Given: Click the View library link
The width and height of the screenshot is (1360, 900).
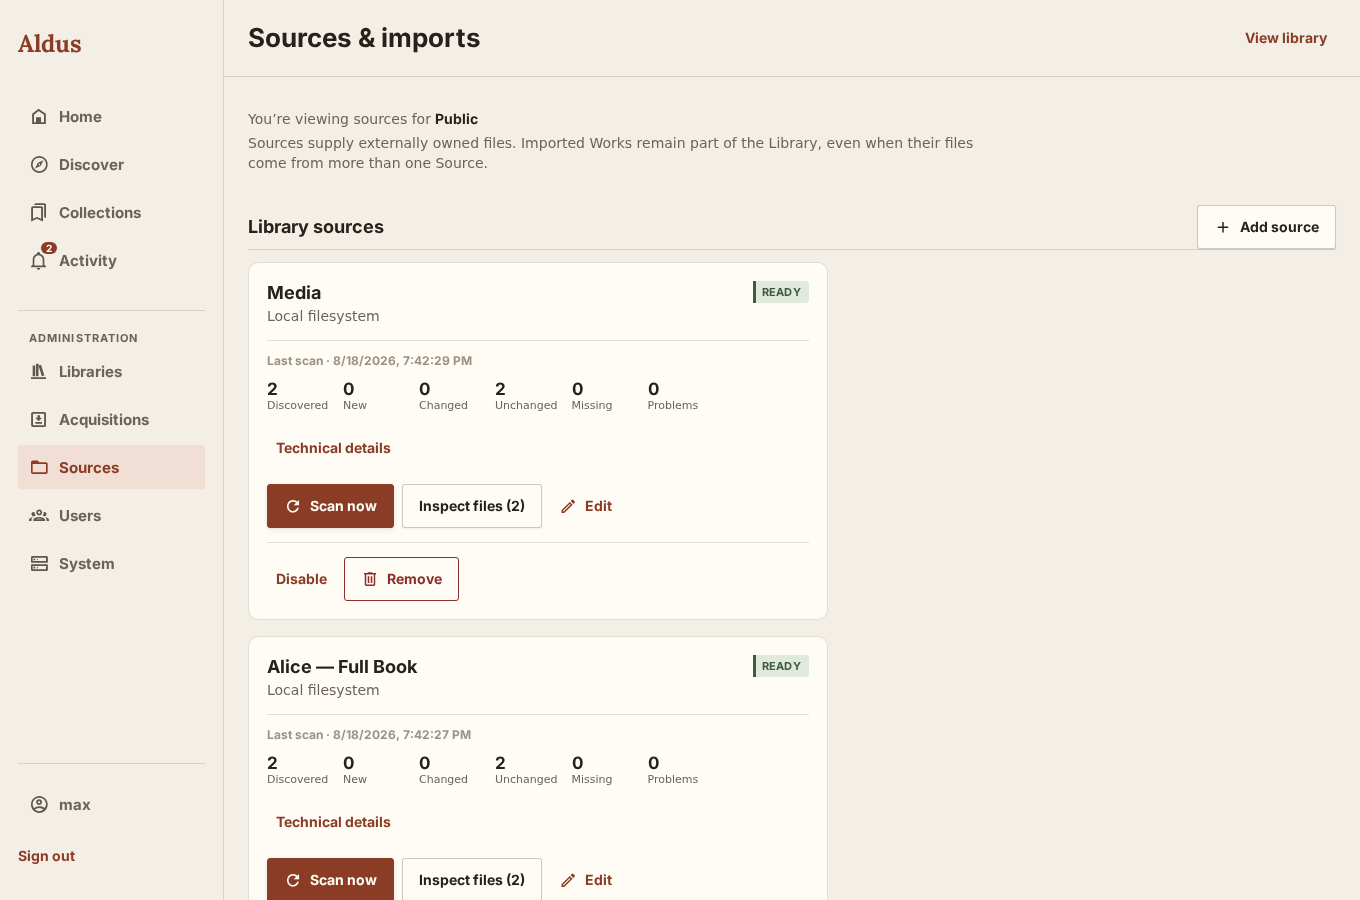Looking at the screenshot, I should 1286,38.
